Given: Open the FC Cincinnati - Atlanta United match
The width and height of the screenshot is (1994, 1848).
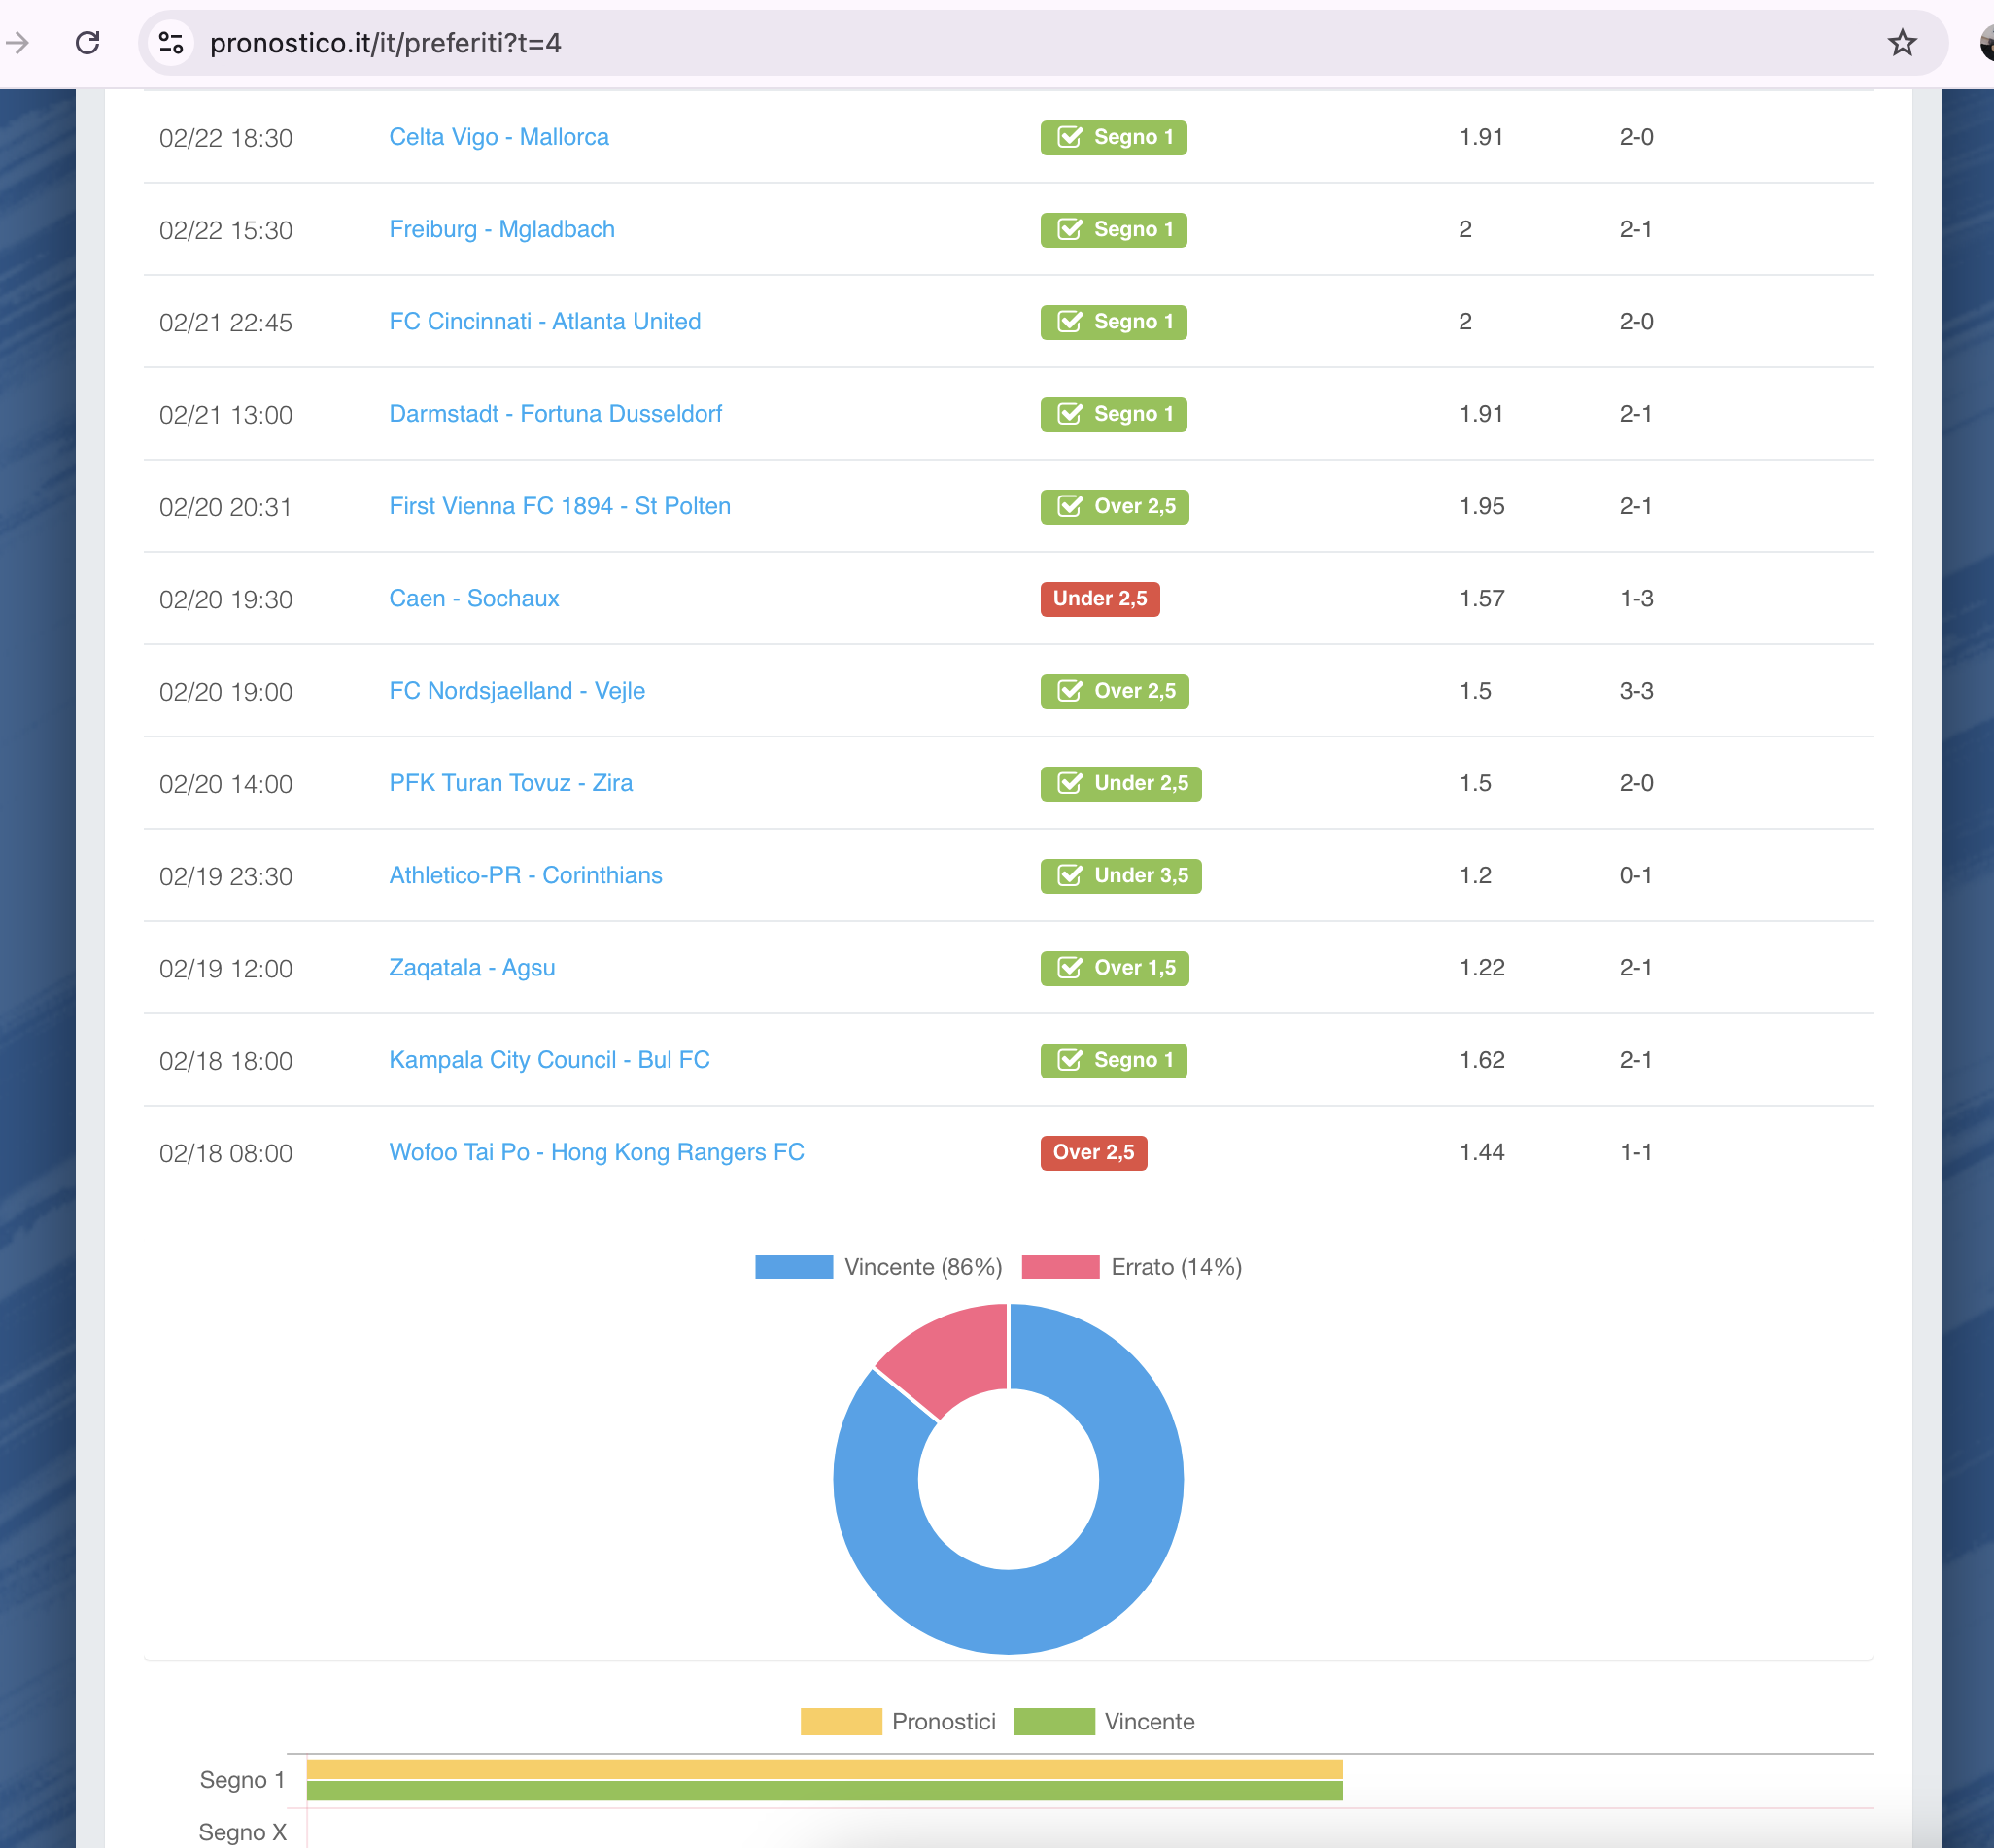Looking at the screenshot, I should pos(544,322).
